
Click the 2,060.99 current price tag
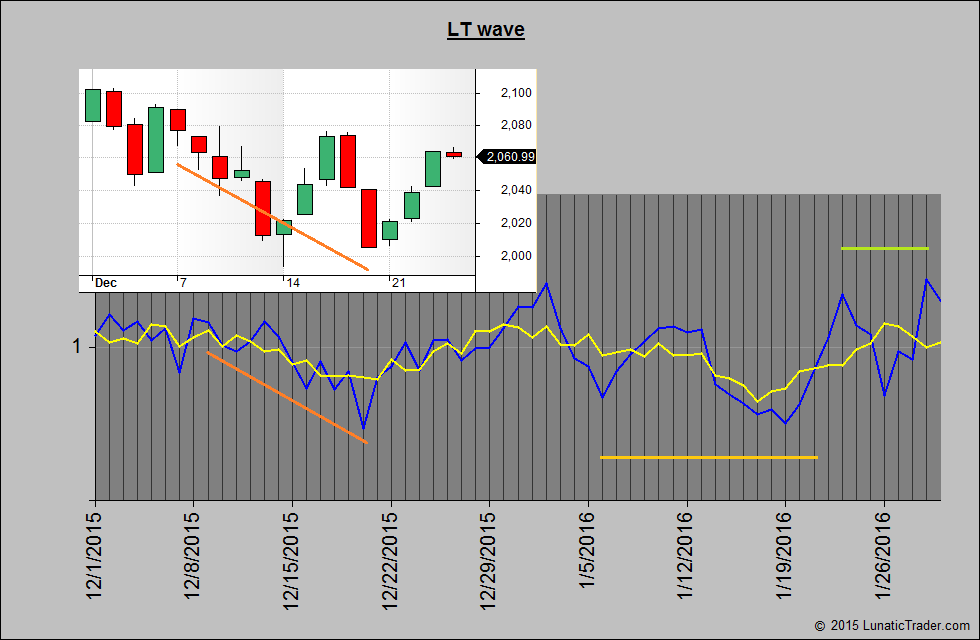pyautogui.click(x=510, y=156)
